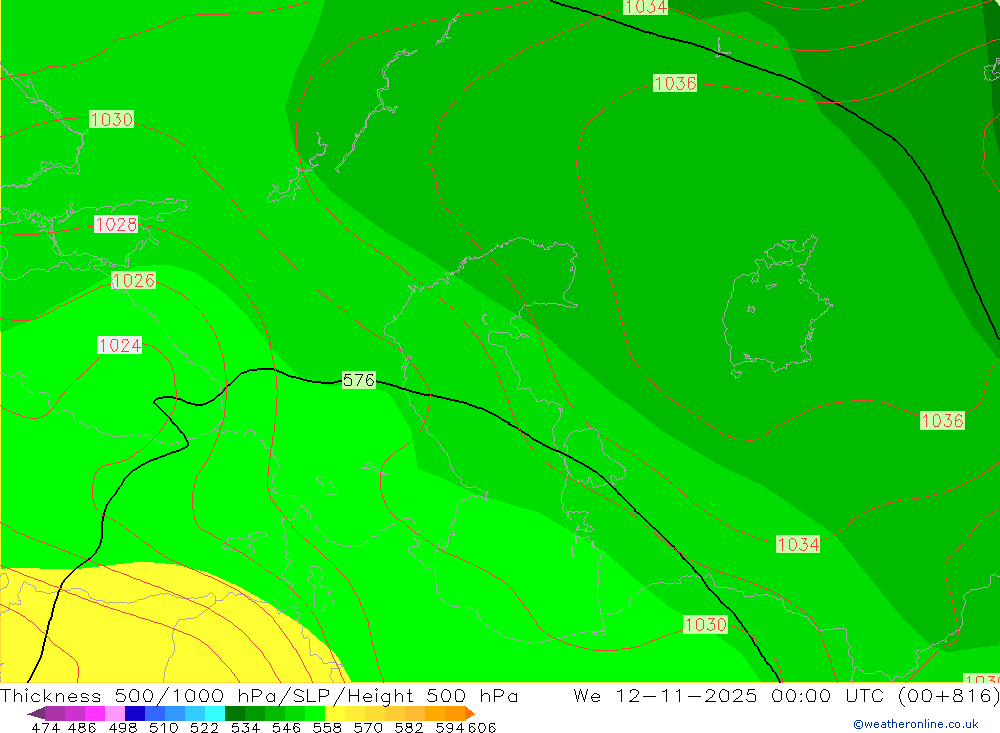Click the 582 legend value
1000x733 pixels.
point(409,727)
